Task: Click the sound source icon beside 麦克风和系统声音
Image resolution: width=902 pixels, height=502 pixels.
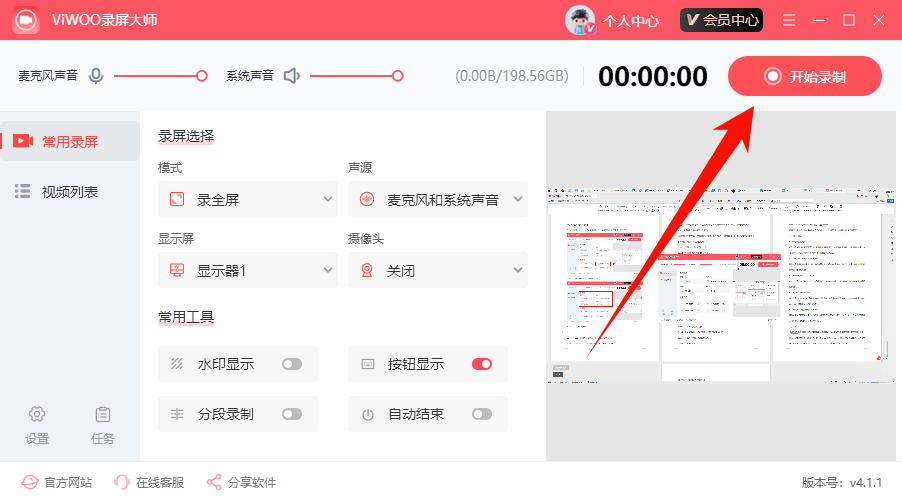Action: tap(367, 200)
